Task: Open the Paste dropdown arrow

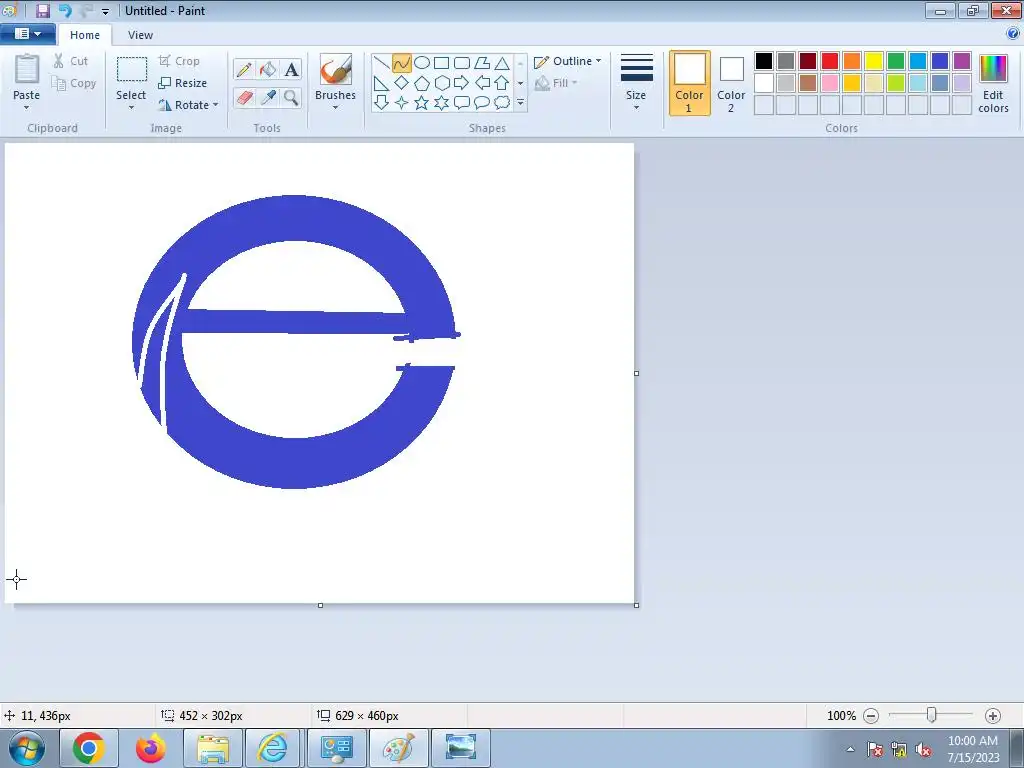Action: click(x=26, y=108)
